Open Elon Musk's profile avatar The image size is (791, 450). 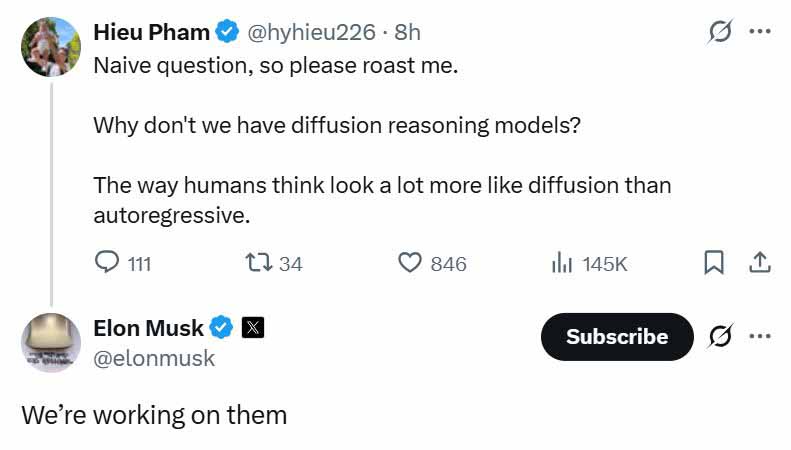click(51, 343)
